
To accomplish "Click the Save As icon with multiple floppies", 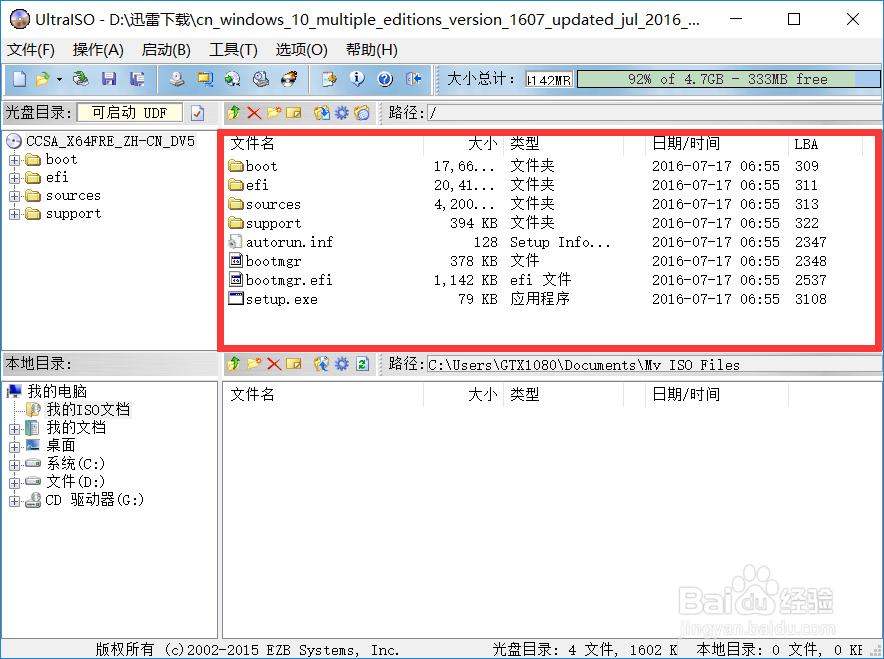I will tap(137, 79).
